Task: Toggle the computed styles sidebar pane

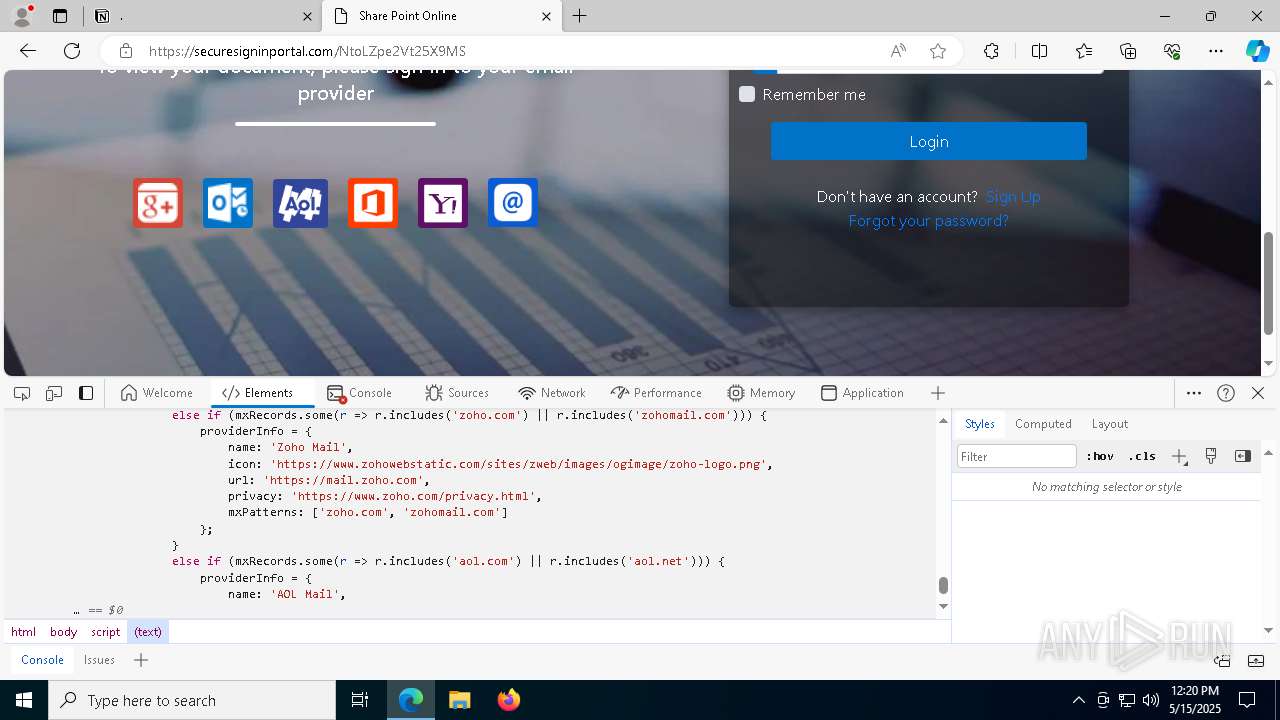Action: point(1243,456)
